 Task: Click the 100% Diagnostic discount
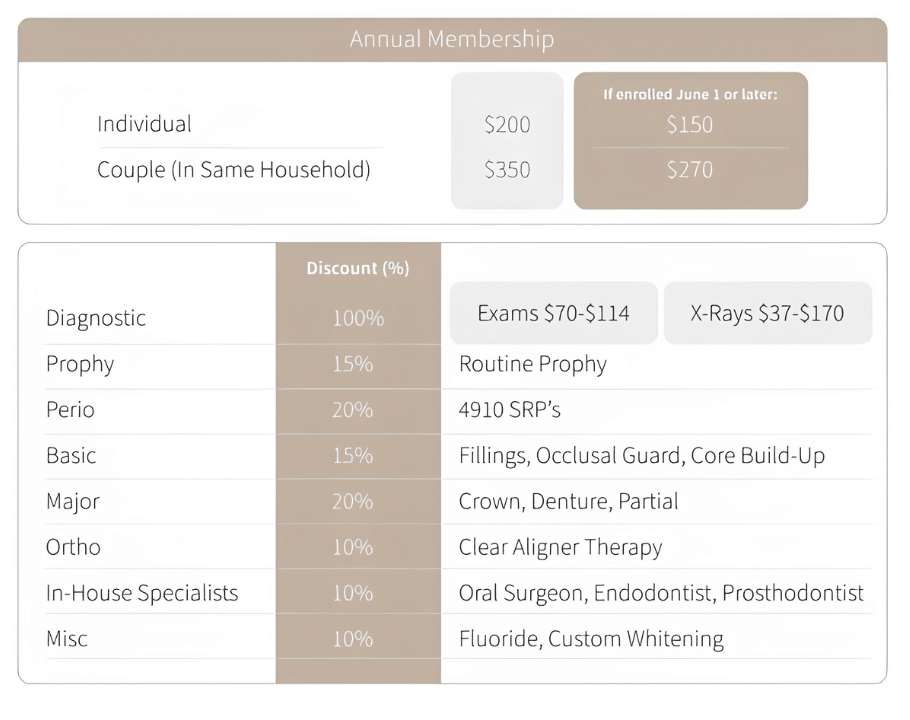[358, 318]
